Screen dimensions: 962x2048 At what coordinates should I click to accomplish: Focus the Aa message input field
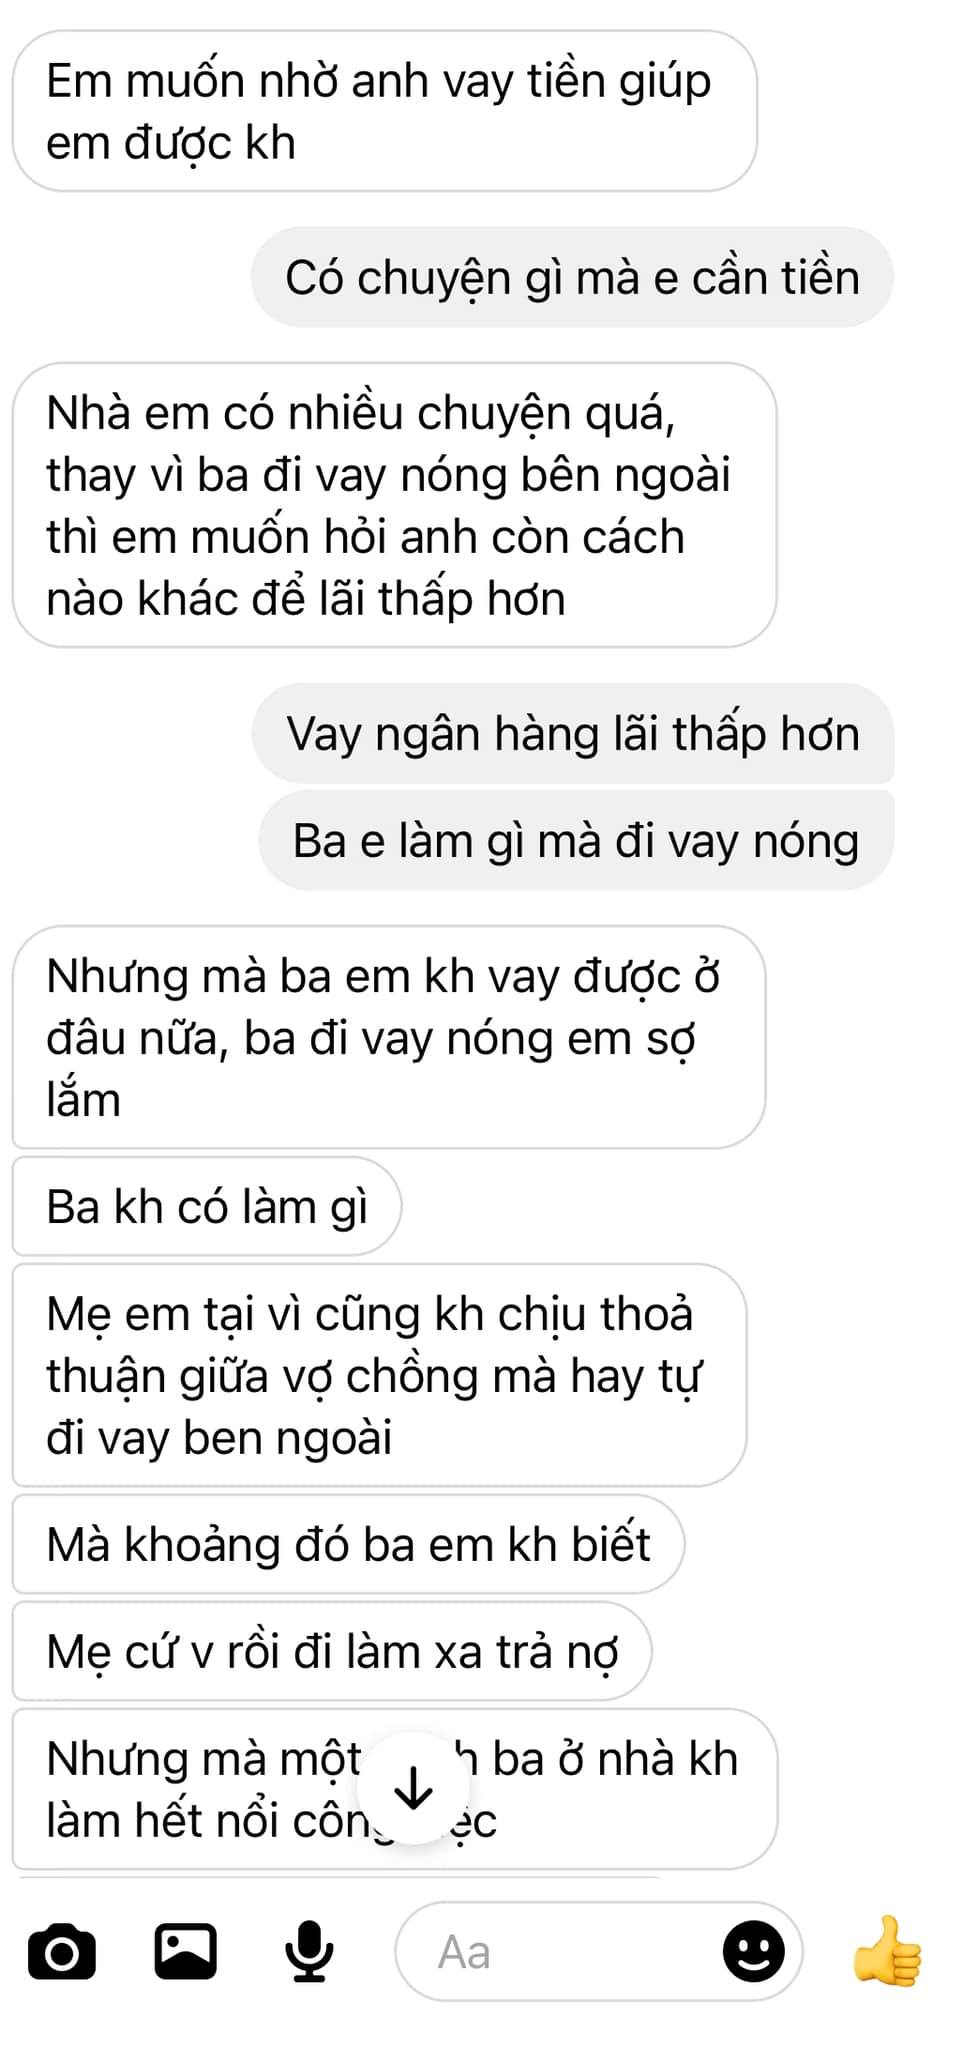click(599, 1951)
